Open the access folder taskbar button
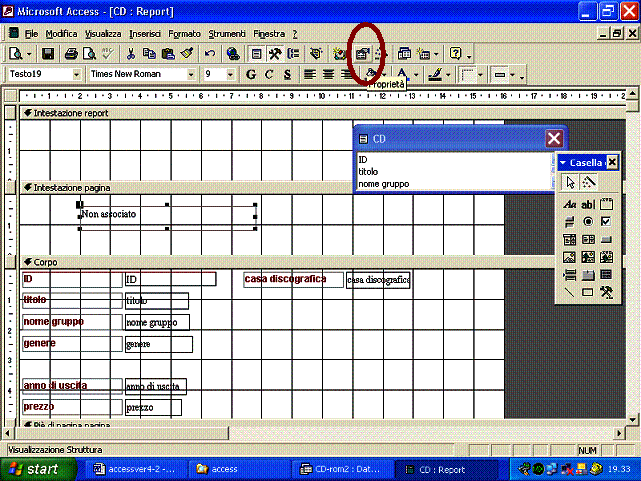The height and width of the screenshot is (481, 641). (239, 469)
